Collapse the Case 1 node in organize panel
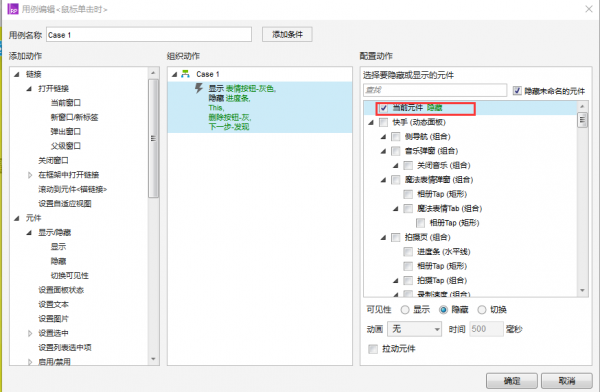 pyautogui.click(x=174, y=74)
